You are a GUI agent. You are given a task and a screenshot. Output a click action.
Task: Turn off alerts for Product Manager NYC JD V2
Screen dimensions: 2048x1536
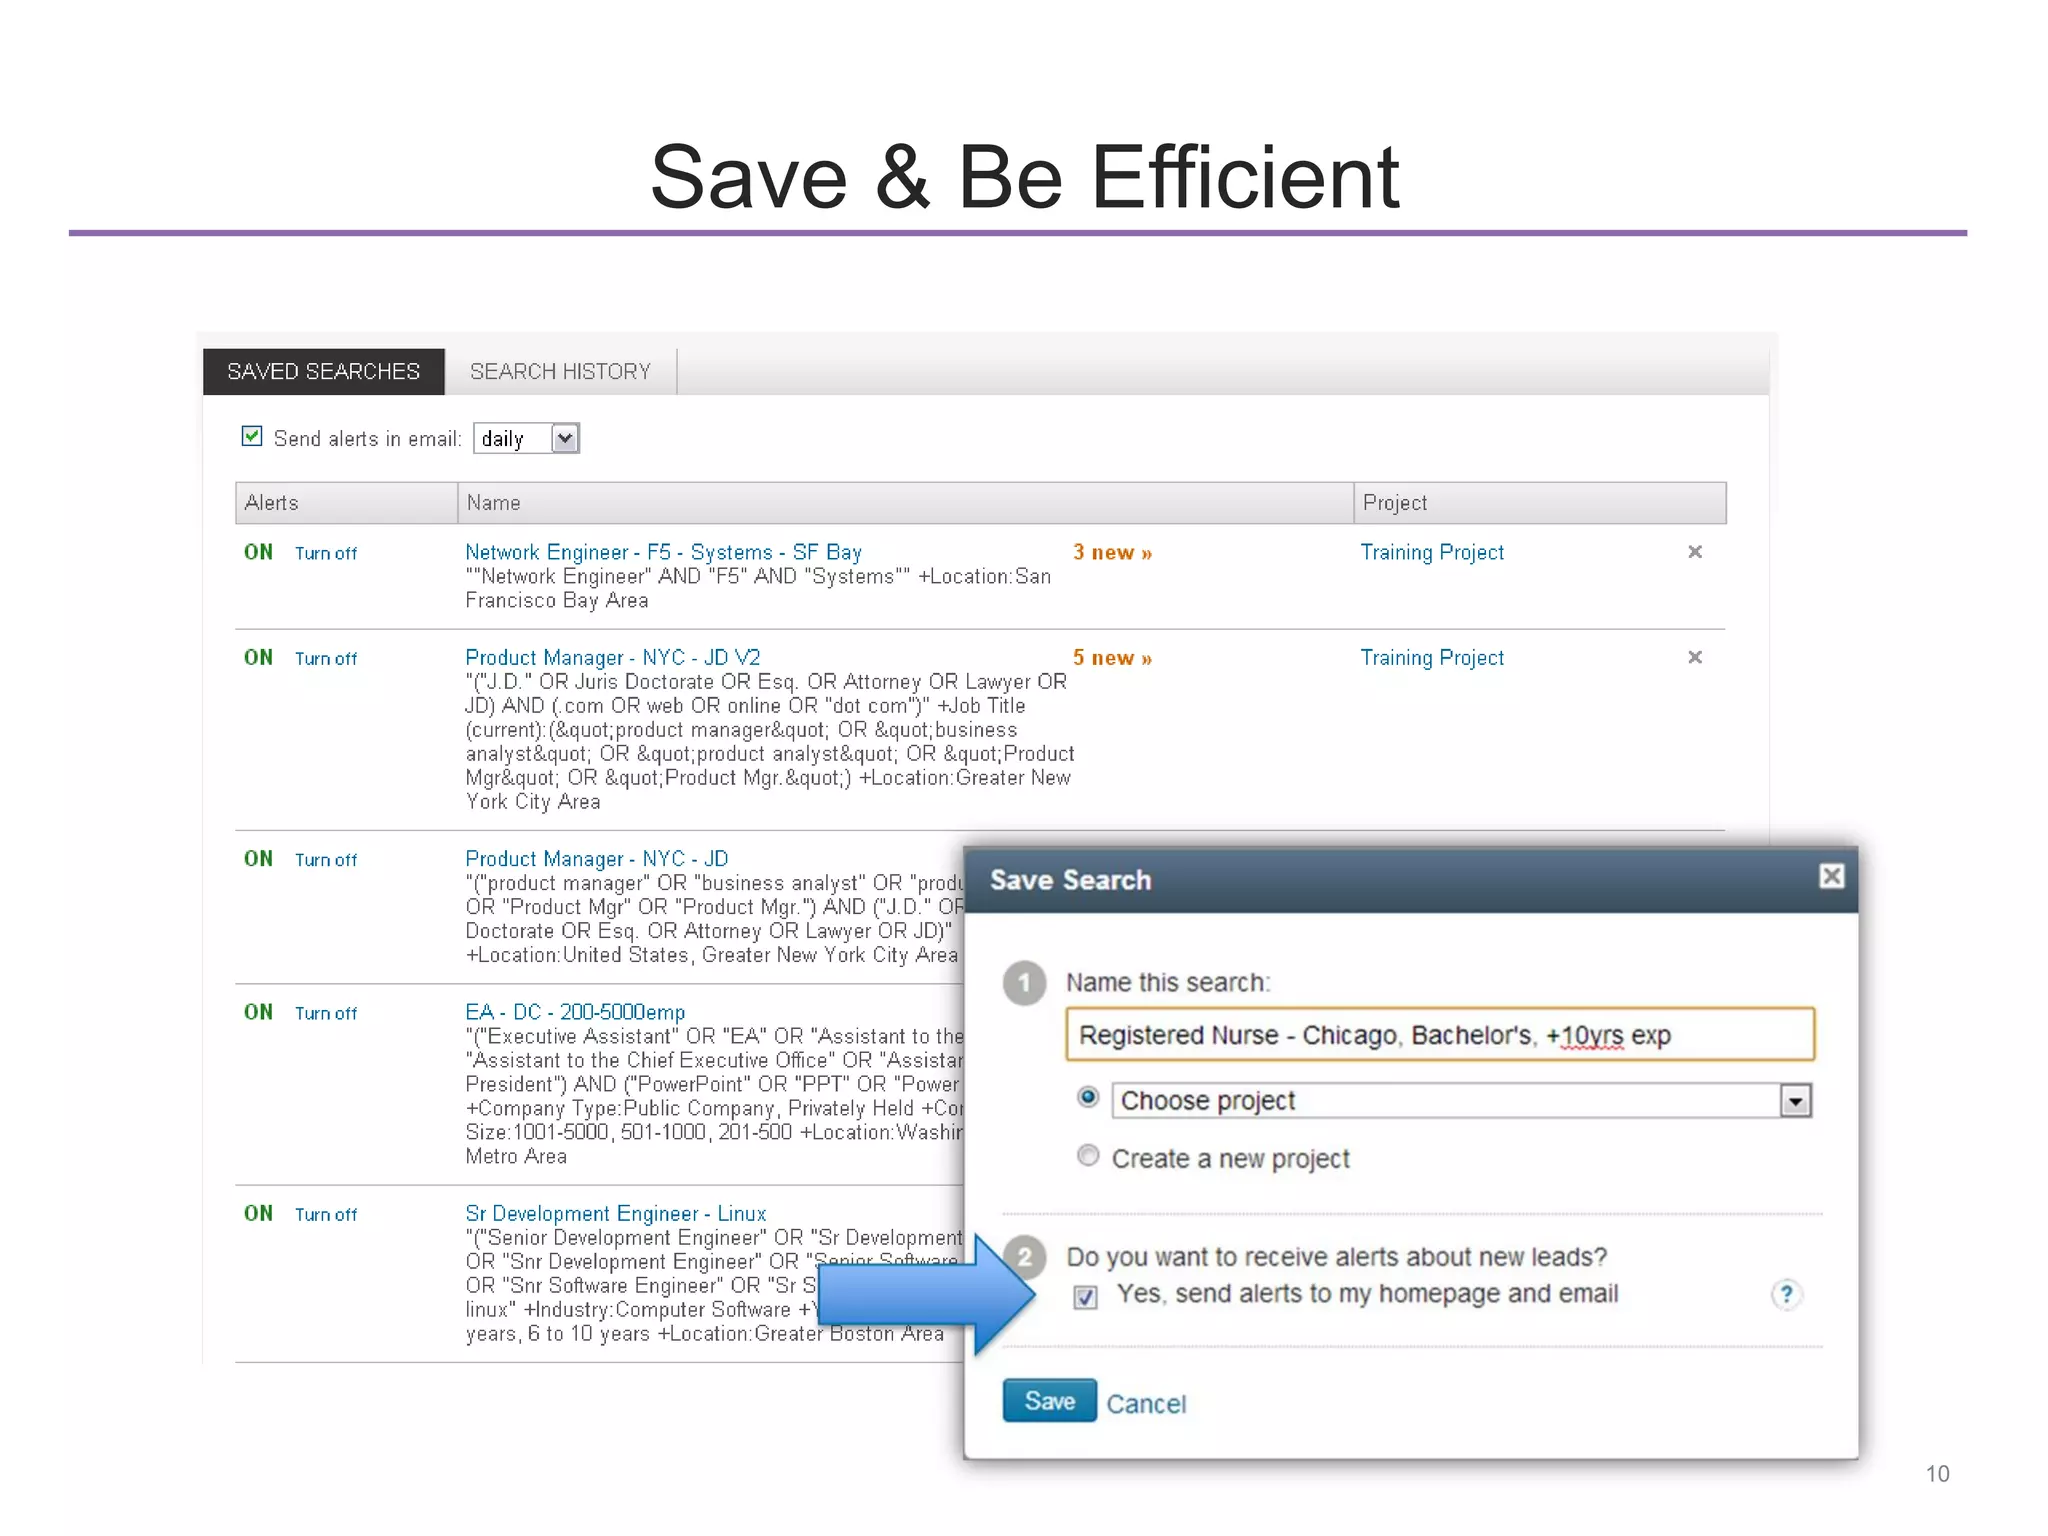325,659
